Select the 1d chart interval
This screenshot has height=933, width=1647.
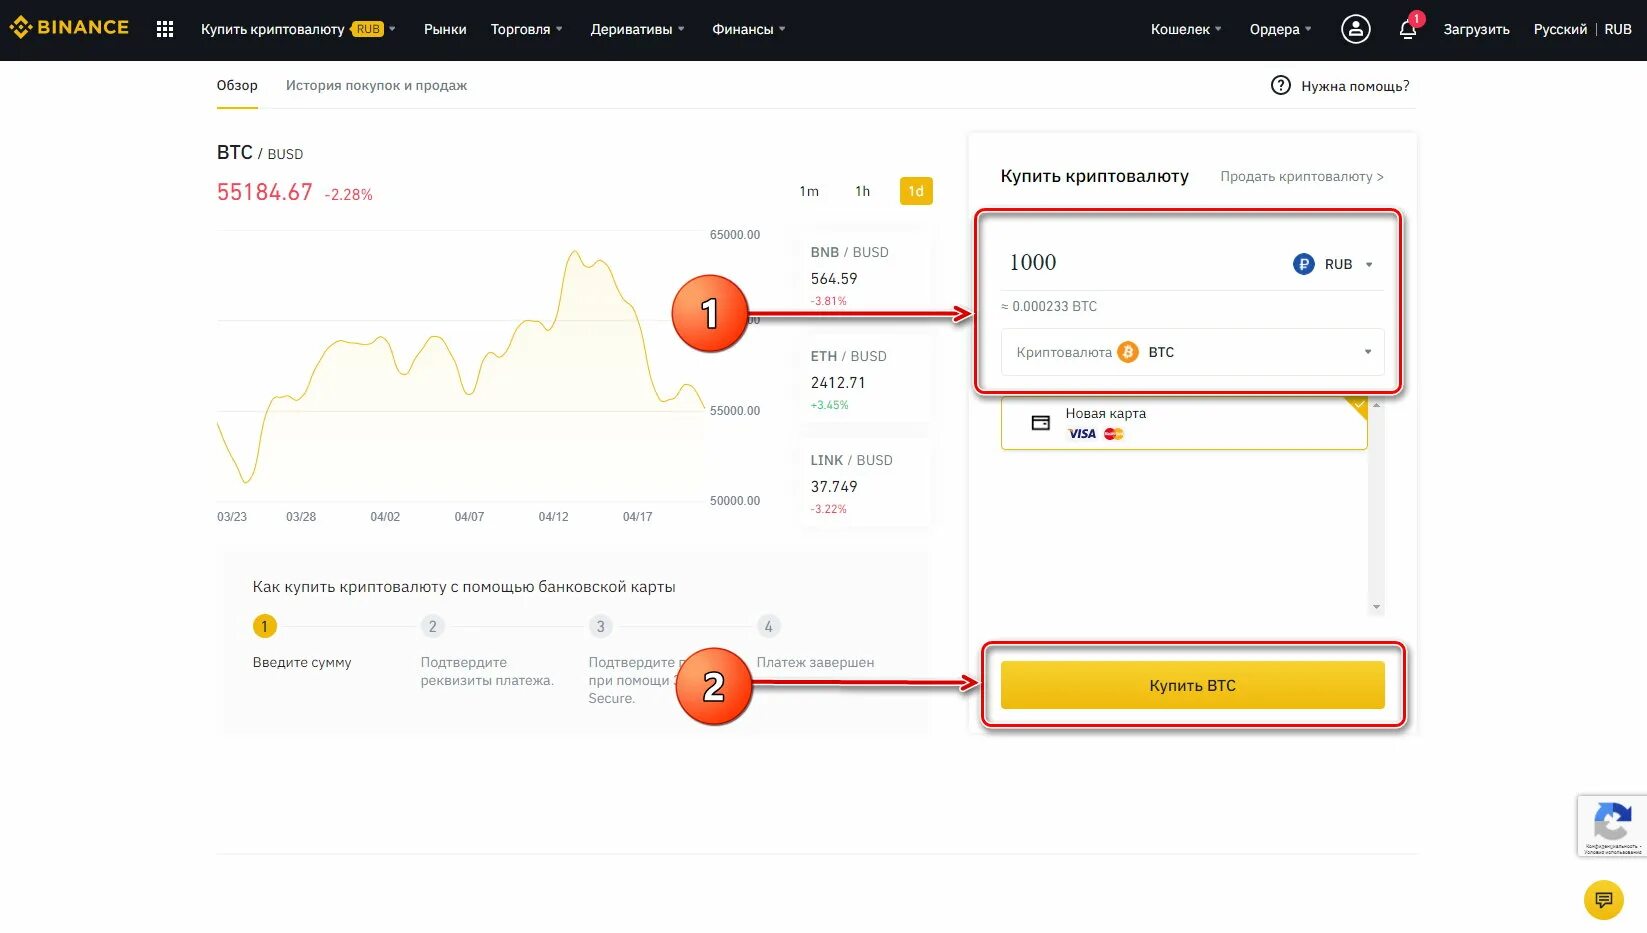(916, 191)
